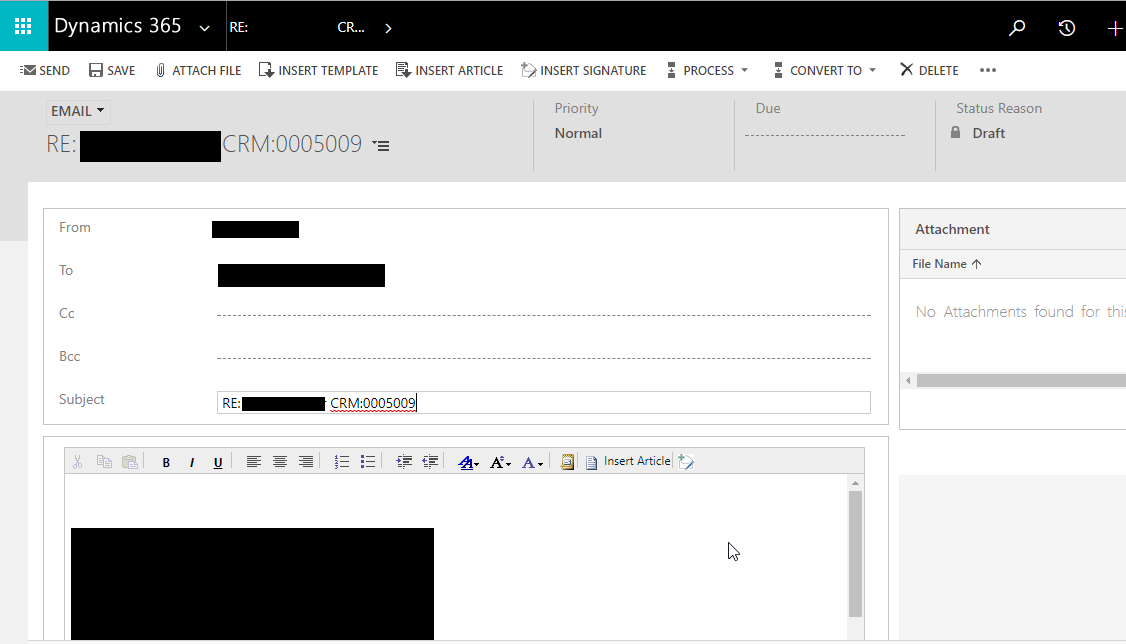
Task: Open the search magnifier icon
Action: [1017, 28]
